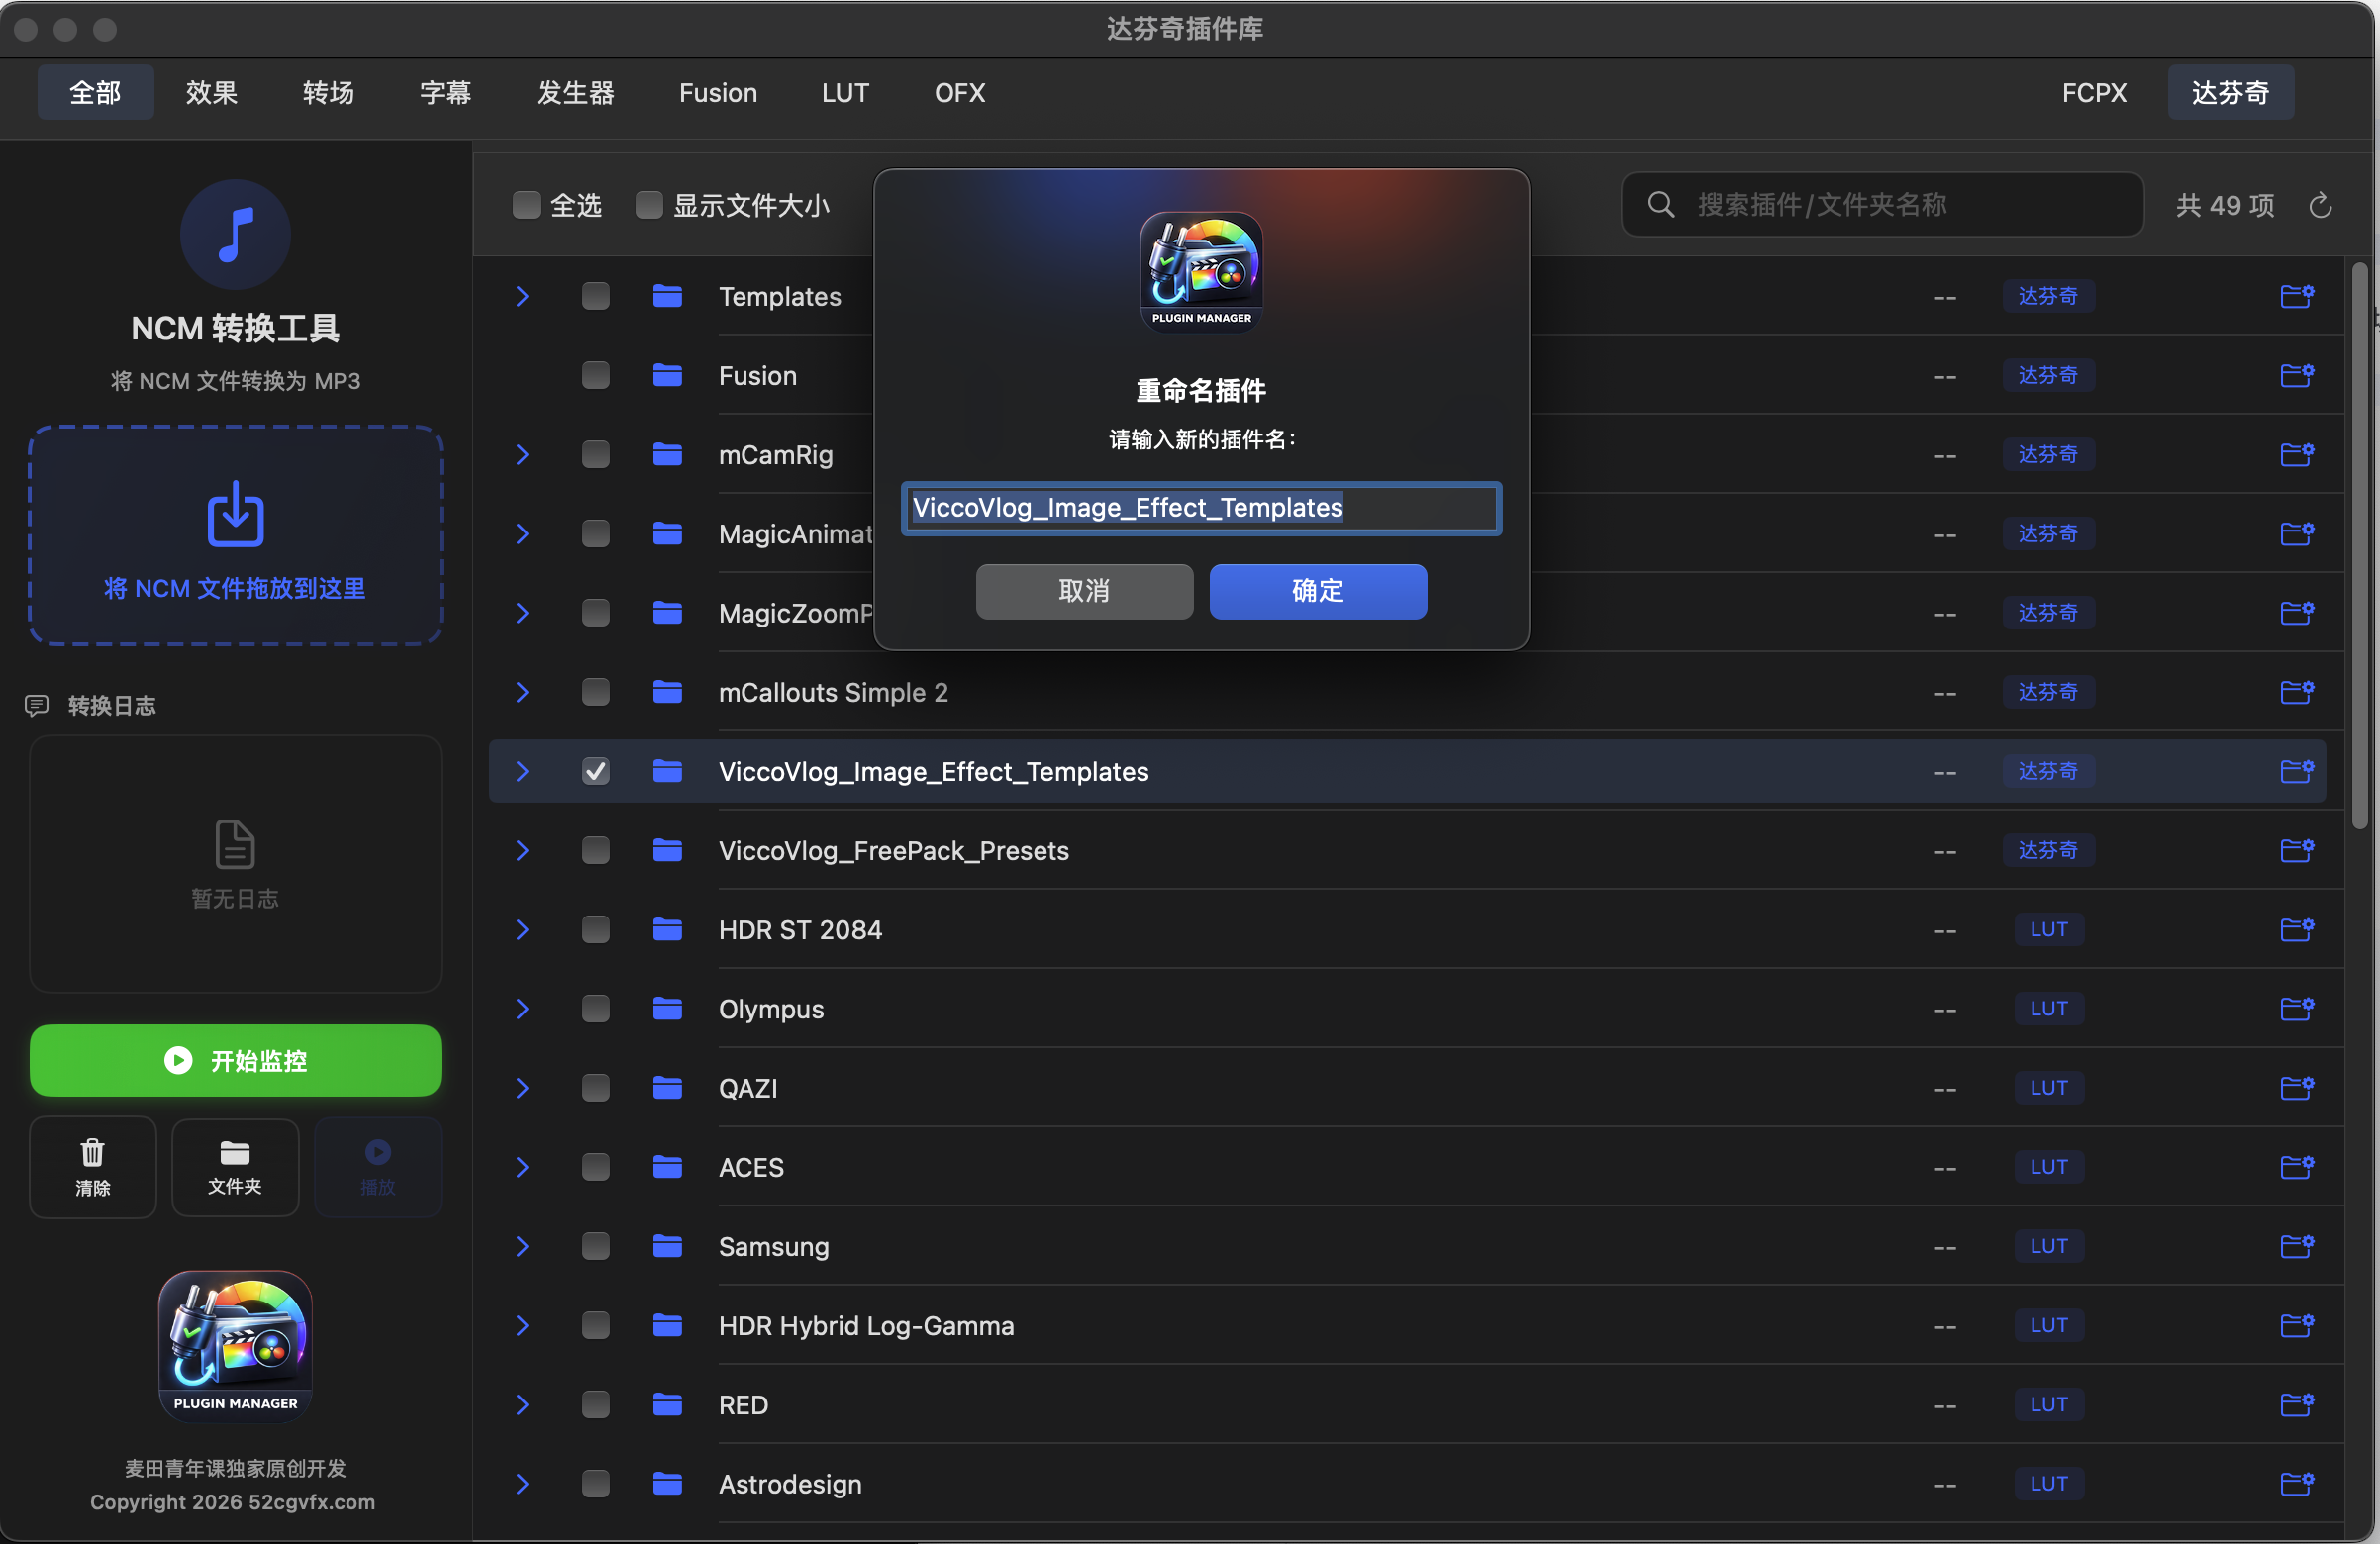The image size is (2380, 1544).
Task: Toggle the 显示文件大小 checkbox
Action: pos(649,205)
